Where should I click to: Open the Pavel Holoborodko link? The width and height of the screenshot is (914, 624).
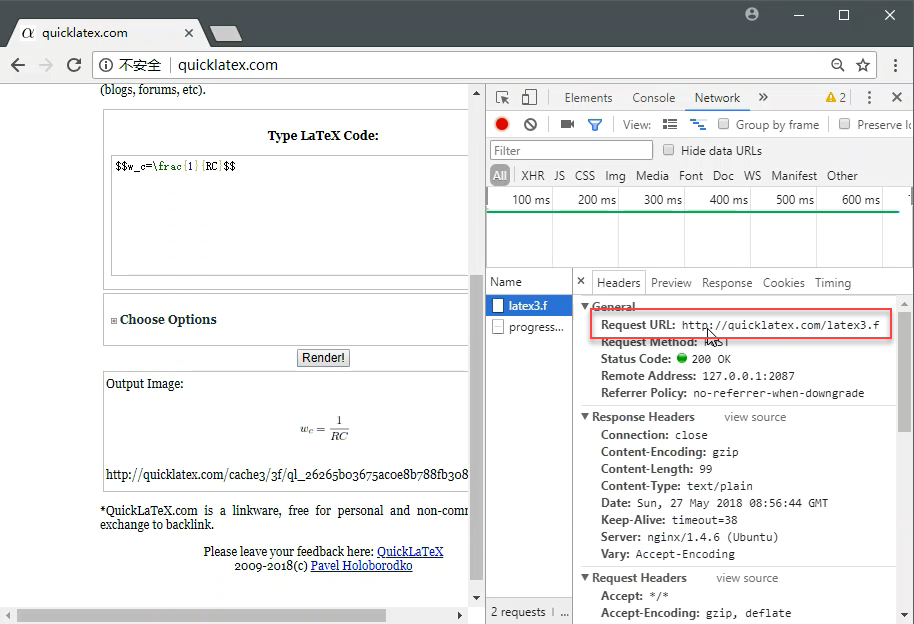[361, 566]
